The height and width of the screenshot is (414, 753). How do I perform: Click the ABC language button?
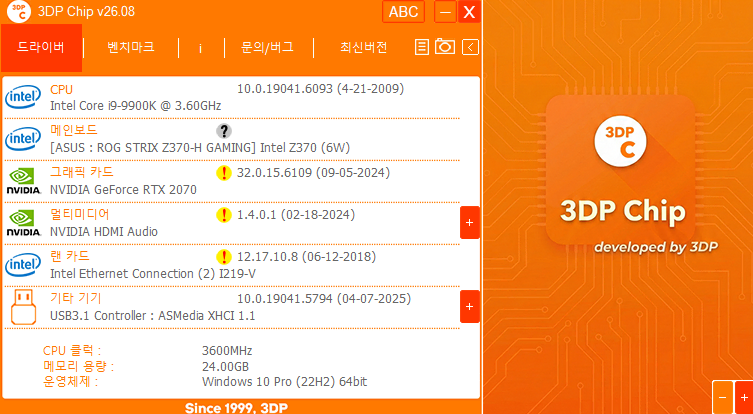click(403, 12)
